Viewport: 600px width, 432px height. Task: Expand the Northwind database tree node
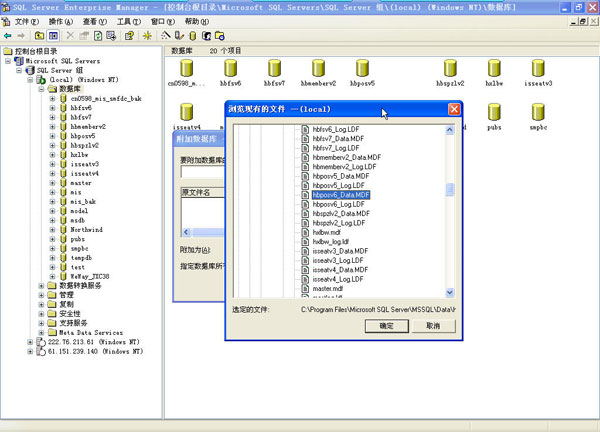pyautogui.click(x=52, y=230)
